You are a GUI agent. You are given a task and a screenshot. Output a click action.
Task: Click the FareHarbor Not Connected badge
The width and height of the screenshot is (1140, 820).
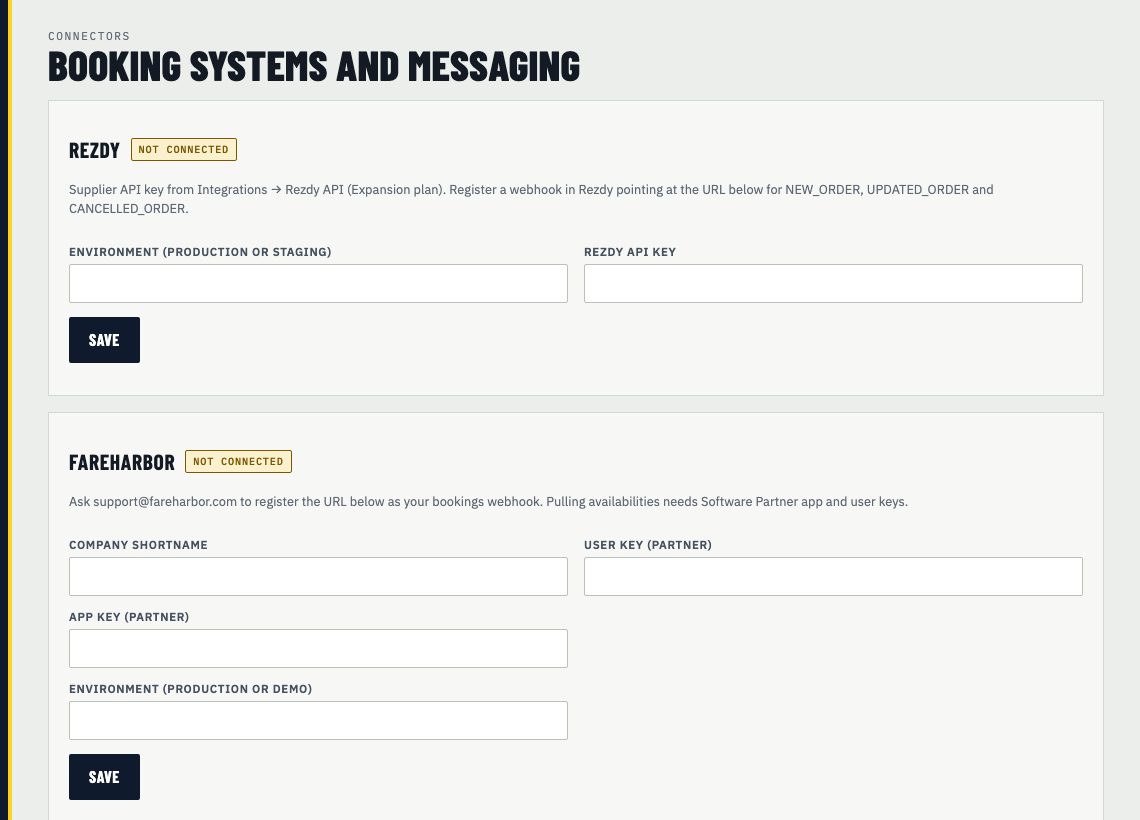pos(238,461)
